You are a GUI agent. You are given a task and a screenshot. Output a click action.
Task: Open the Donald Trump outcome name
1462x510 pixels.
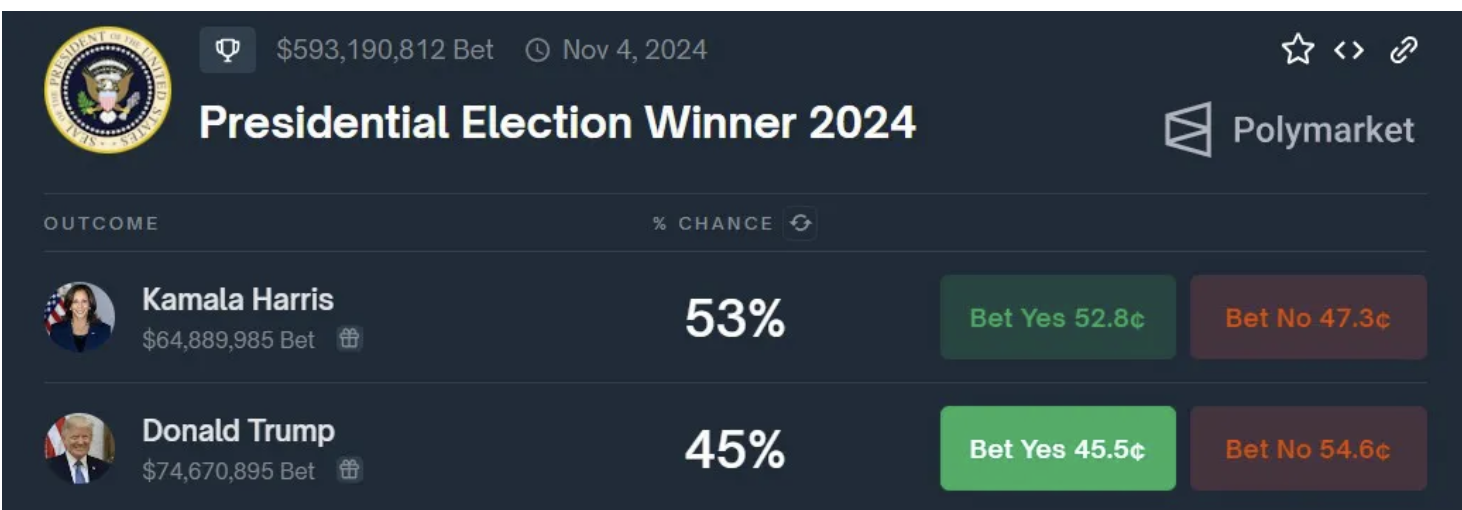pos(238,431)
